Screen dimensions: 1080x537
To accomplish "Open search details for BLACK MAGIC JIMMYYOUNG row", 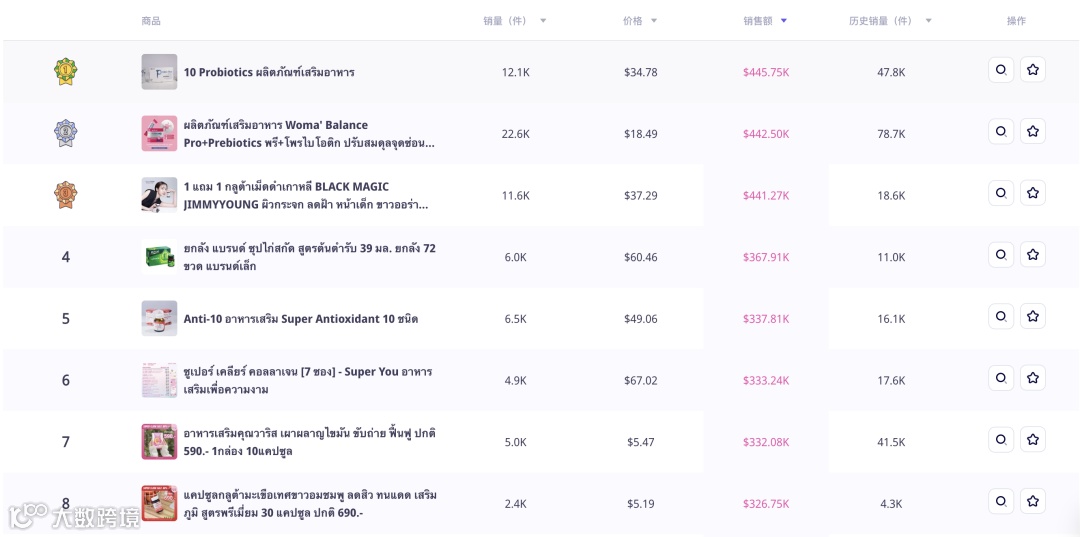I will tap(1001, 193).
